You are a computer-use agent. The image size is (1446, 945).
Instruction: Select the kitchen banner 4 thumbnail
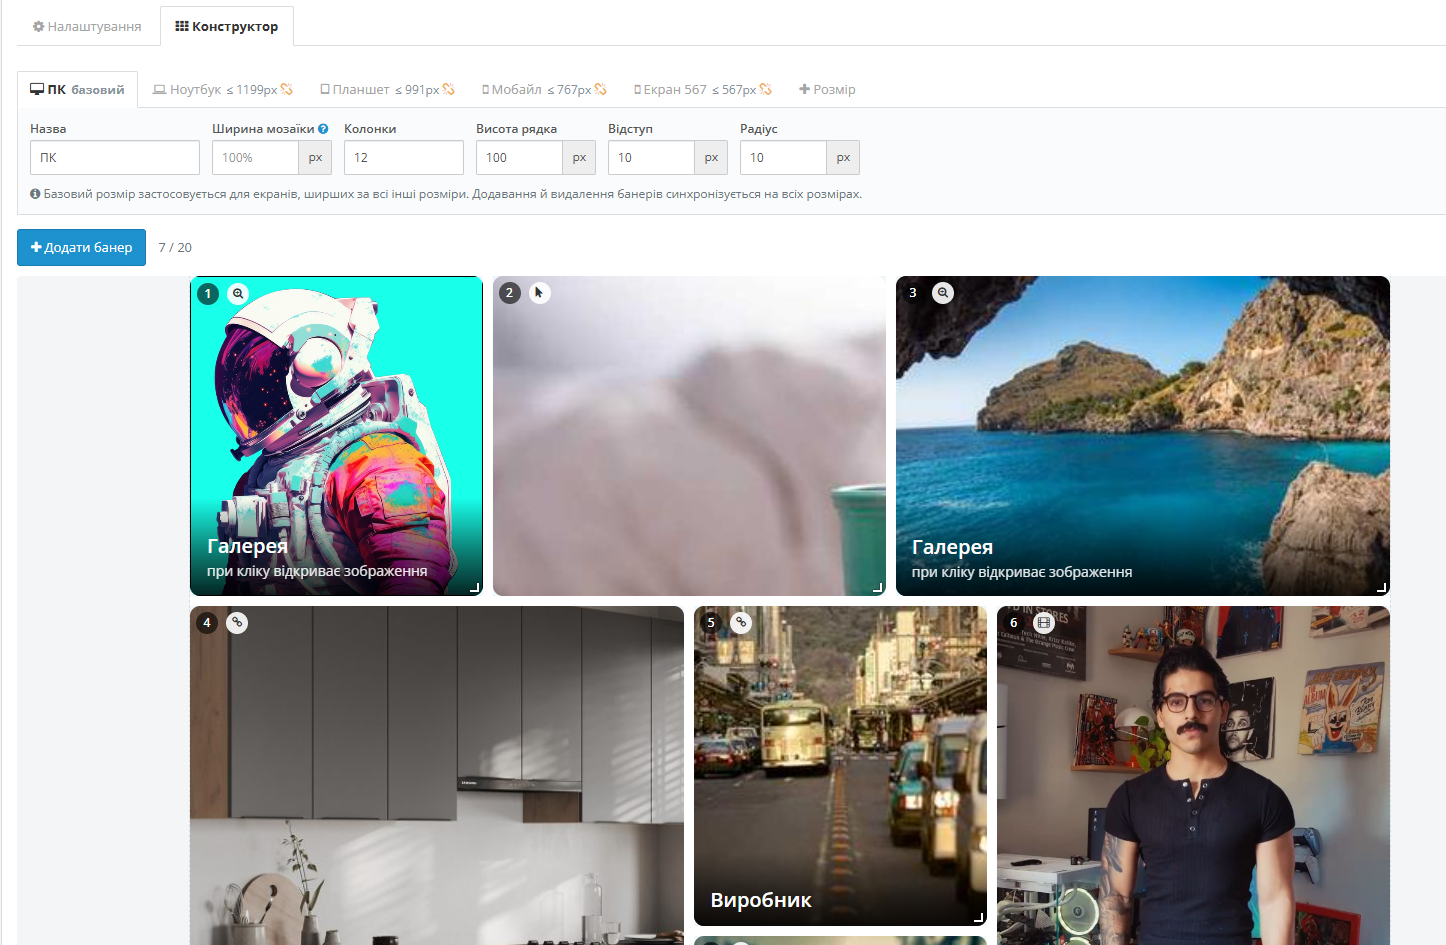click(x=437, y=775)
